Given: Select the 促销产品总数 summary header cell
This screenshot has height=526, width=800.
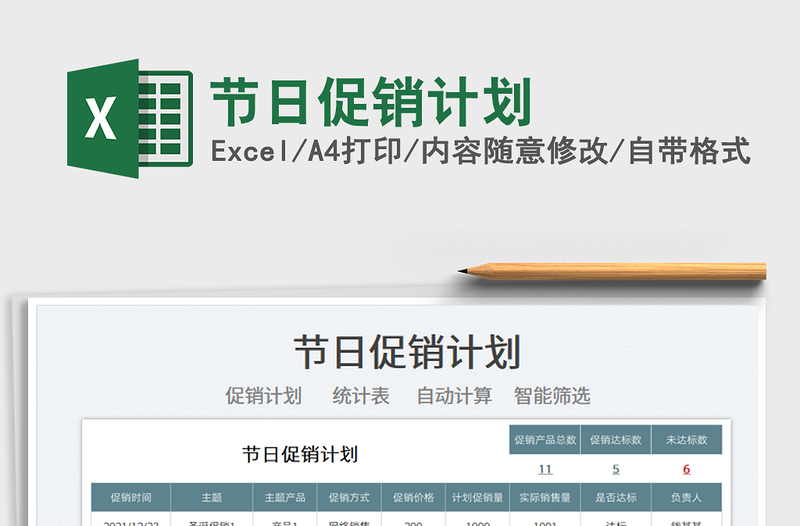Looking at the screenshot, I should pyautogui.click(x=545, y=440).
